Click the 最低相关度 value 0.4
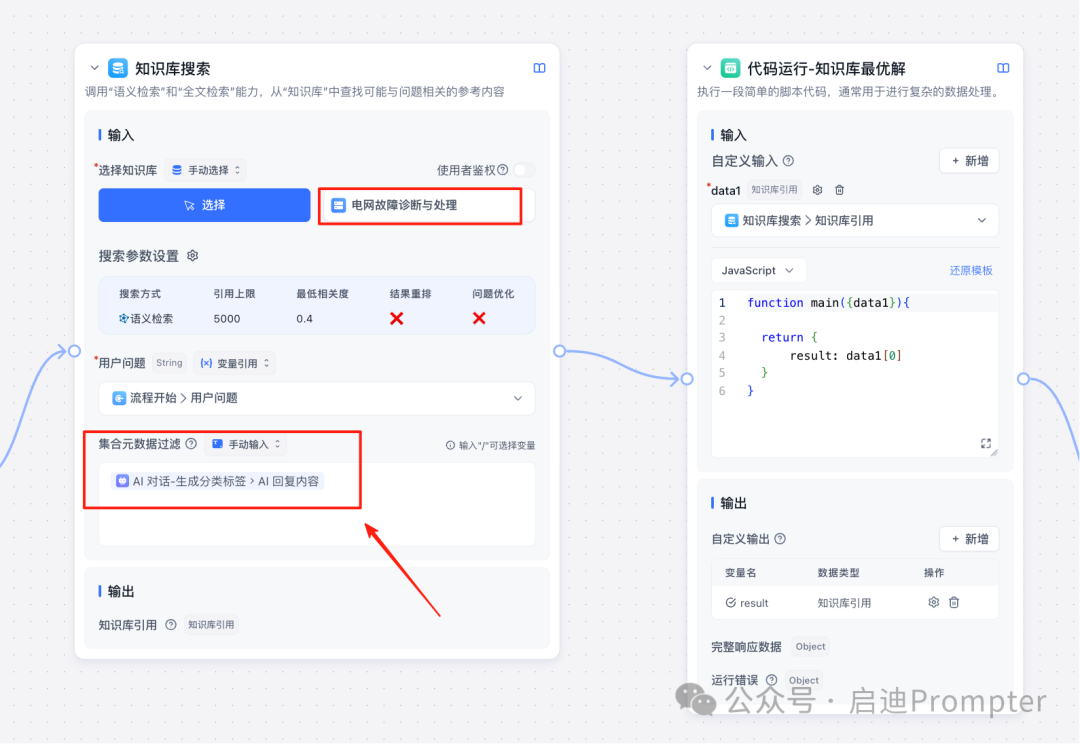 point(304,318)
